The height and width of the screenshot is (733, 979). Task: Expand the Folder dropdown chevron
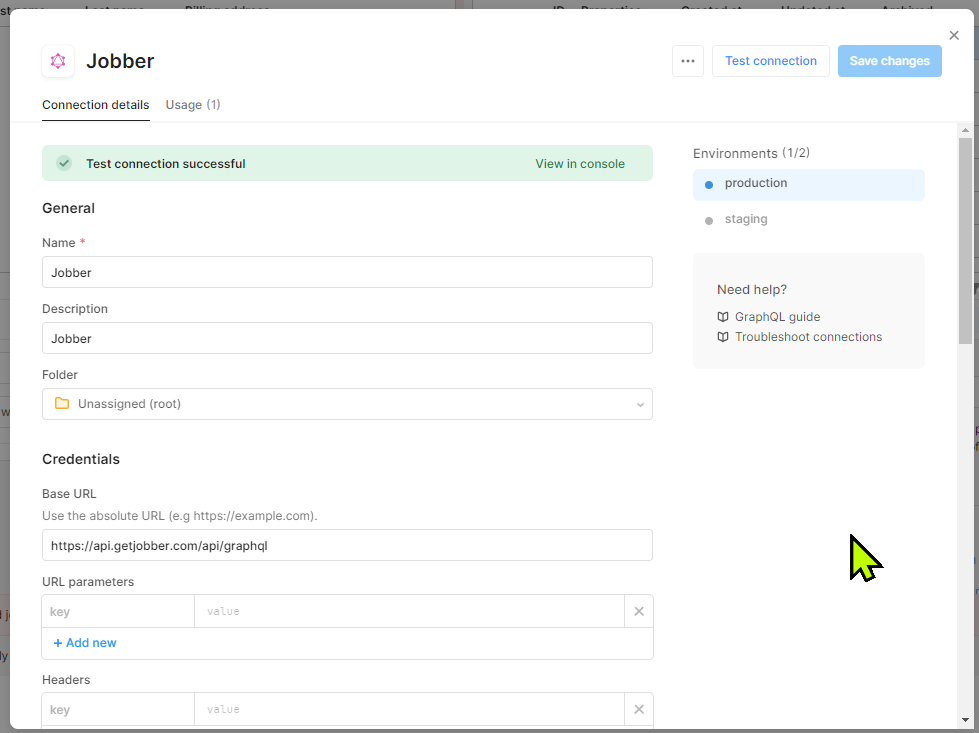coord(640,405)
